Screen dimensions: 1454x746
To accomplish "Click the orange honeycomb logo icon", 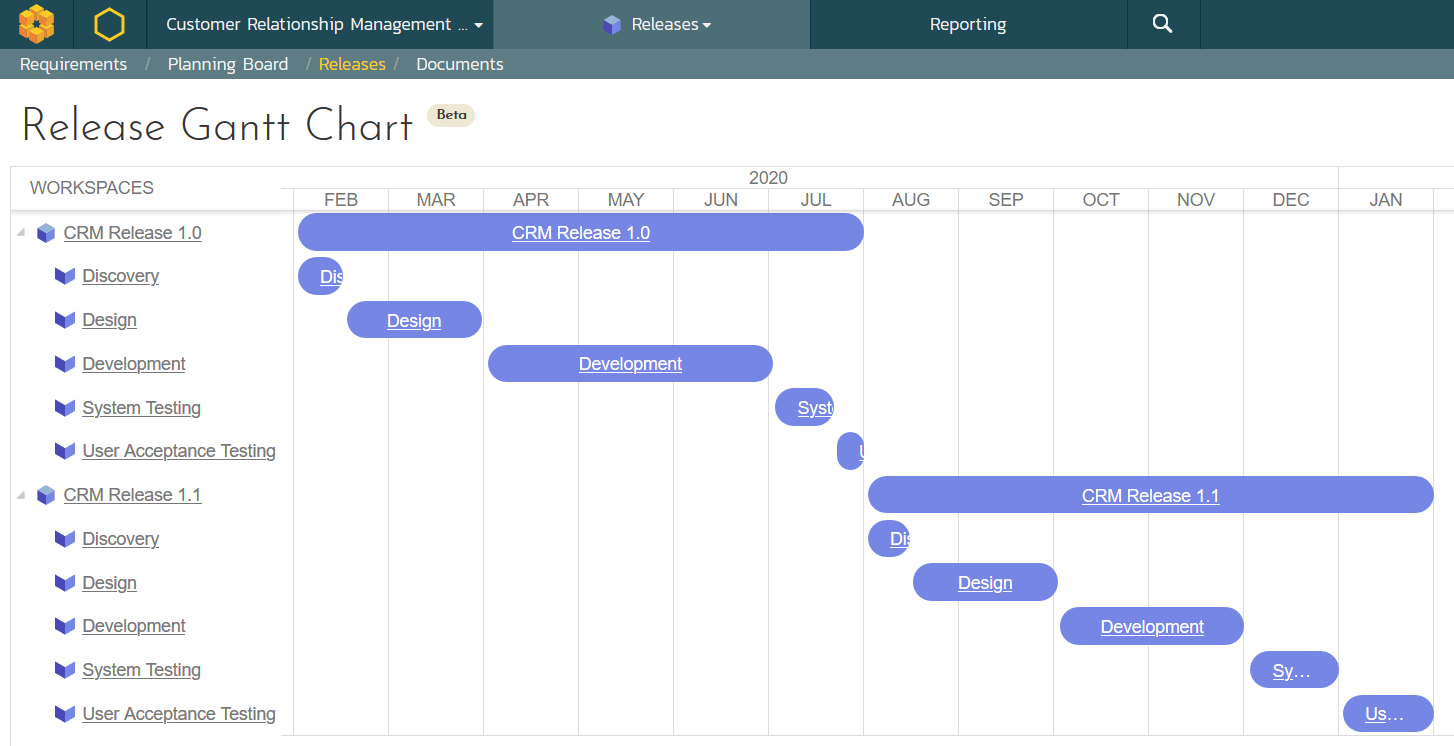I will (37, 24).
